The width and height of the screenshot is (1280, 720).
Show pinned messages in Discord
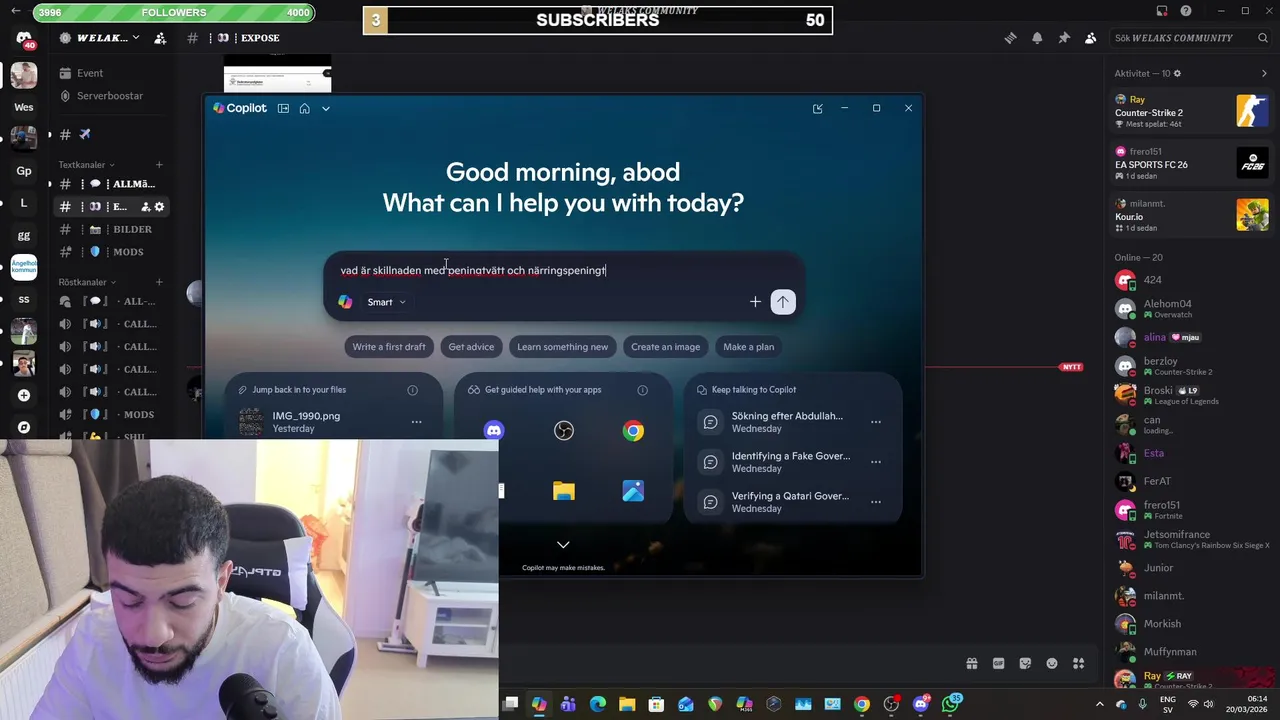[1064, 38]
